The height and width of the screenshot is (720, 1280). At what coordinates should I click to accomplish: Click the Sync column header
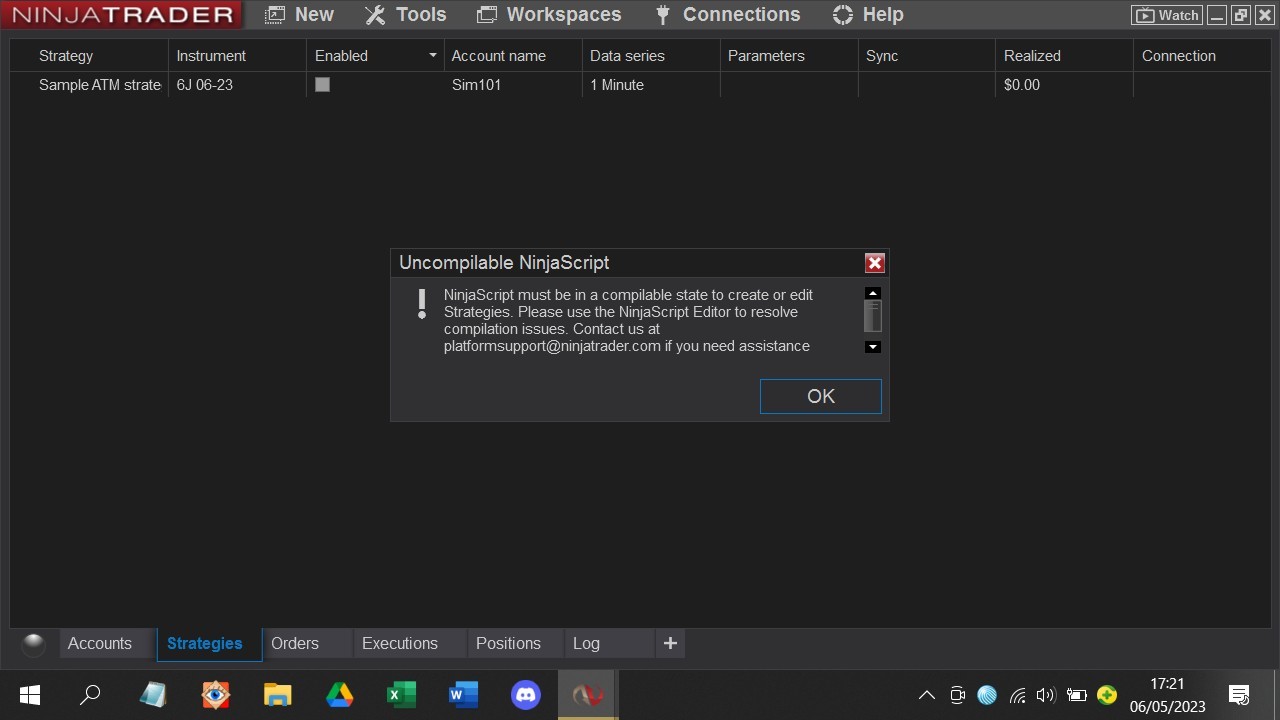click(x=882, y=56)
